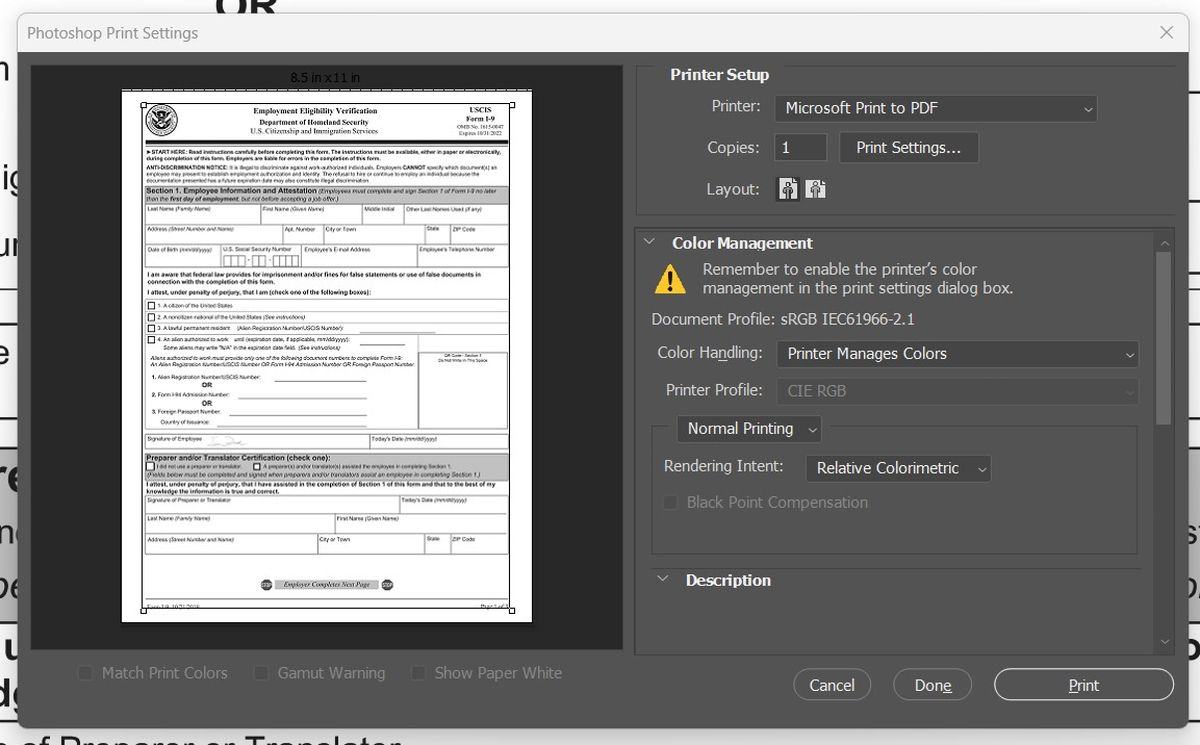Change the Color Handling option

pos(957,354)
